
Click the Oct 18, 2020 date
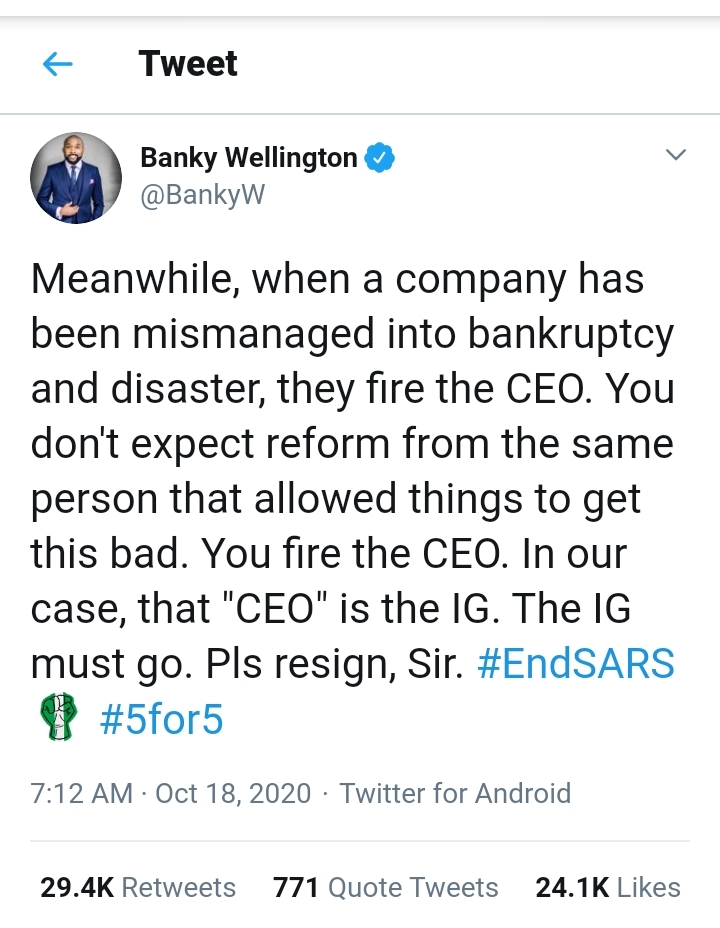[233, 794]
